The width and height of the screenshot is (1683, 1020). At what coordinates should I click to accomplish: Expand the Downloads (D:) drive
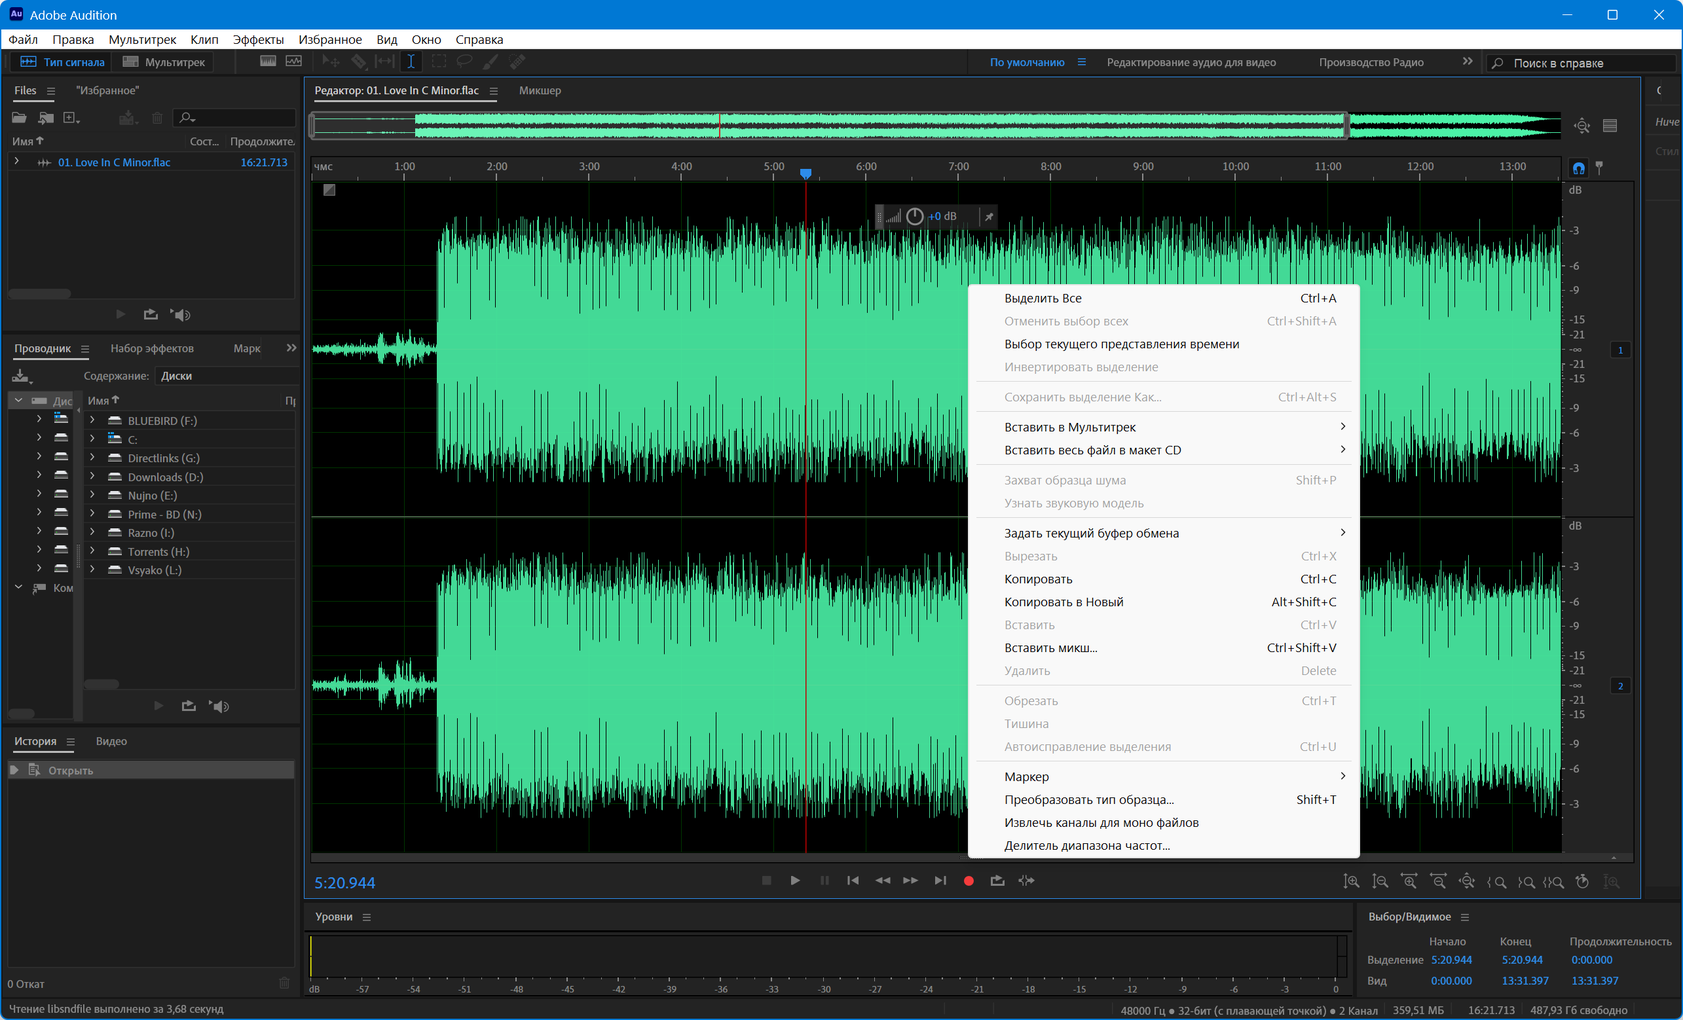click(92, 477)
